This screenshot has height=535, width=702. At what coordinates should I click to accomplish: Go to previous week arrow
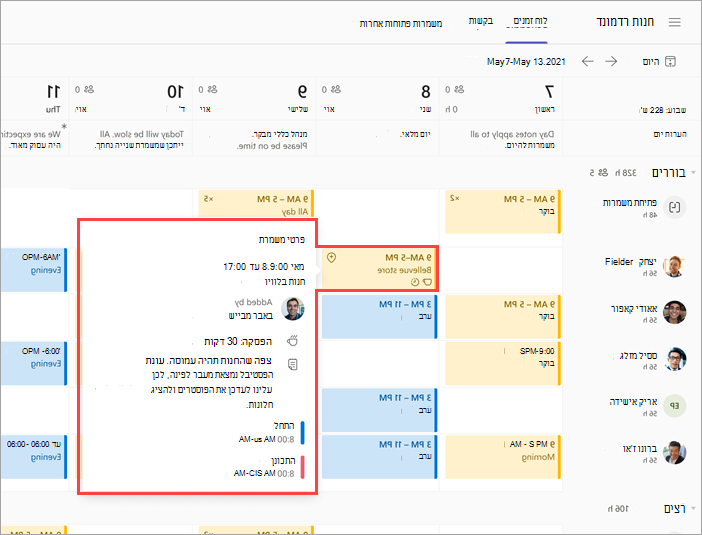point(587,61)
